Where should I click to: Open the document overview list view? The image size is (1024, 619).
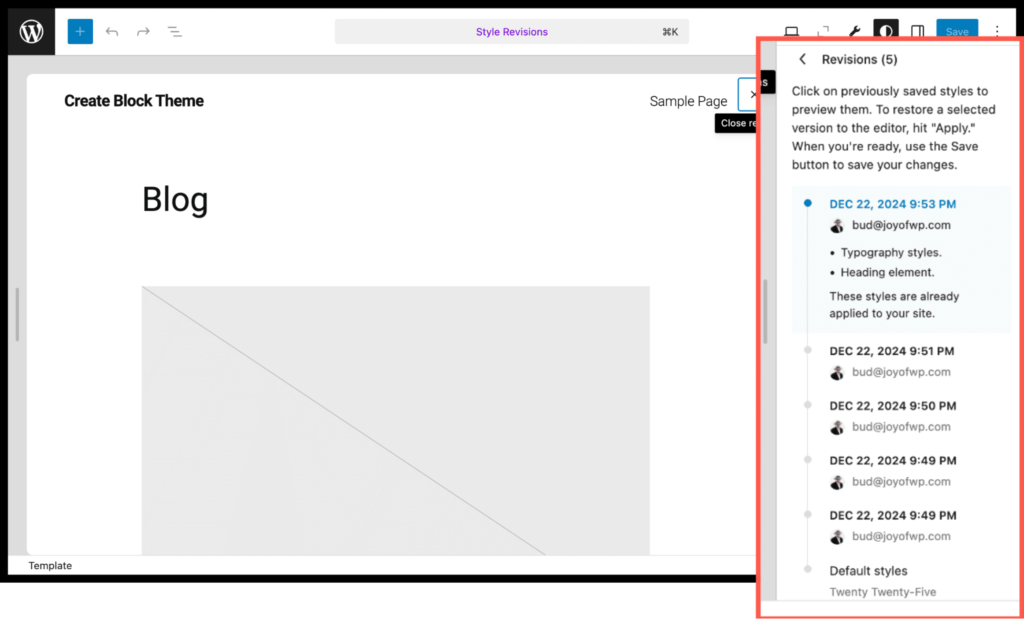[174, 31]
